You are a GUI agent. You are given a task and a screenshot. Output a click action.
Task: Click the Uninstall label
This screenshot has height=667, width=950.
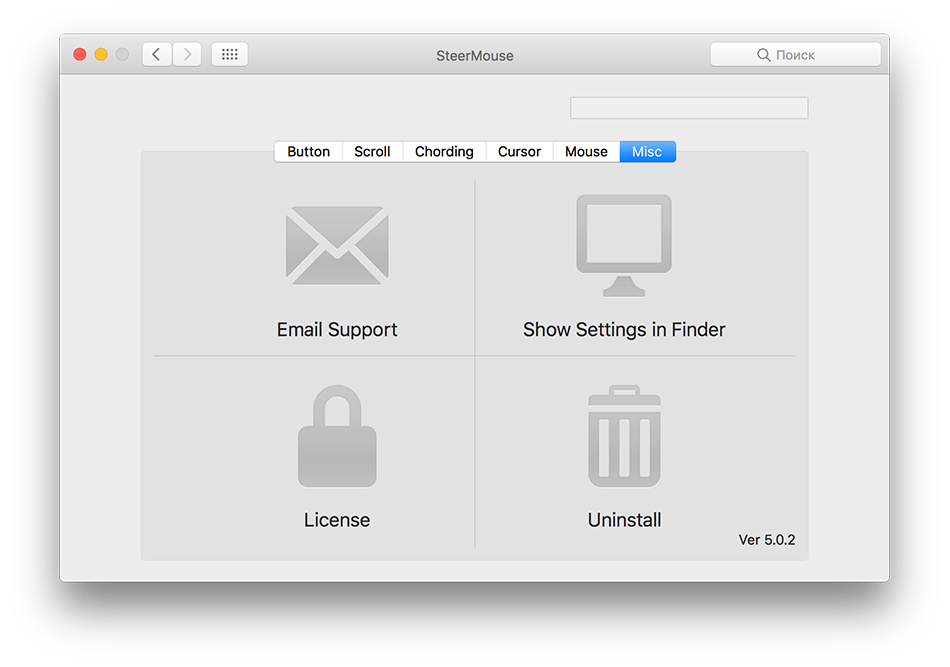click(624, 520)
